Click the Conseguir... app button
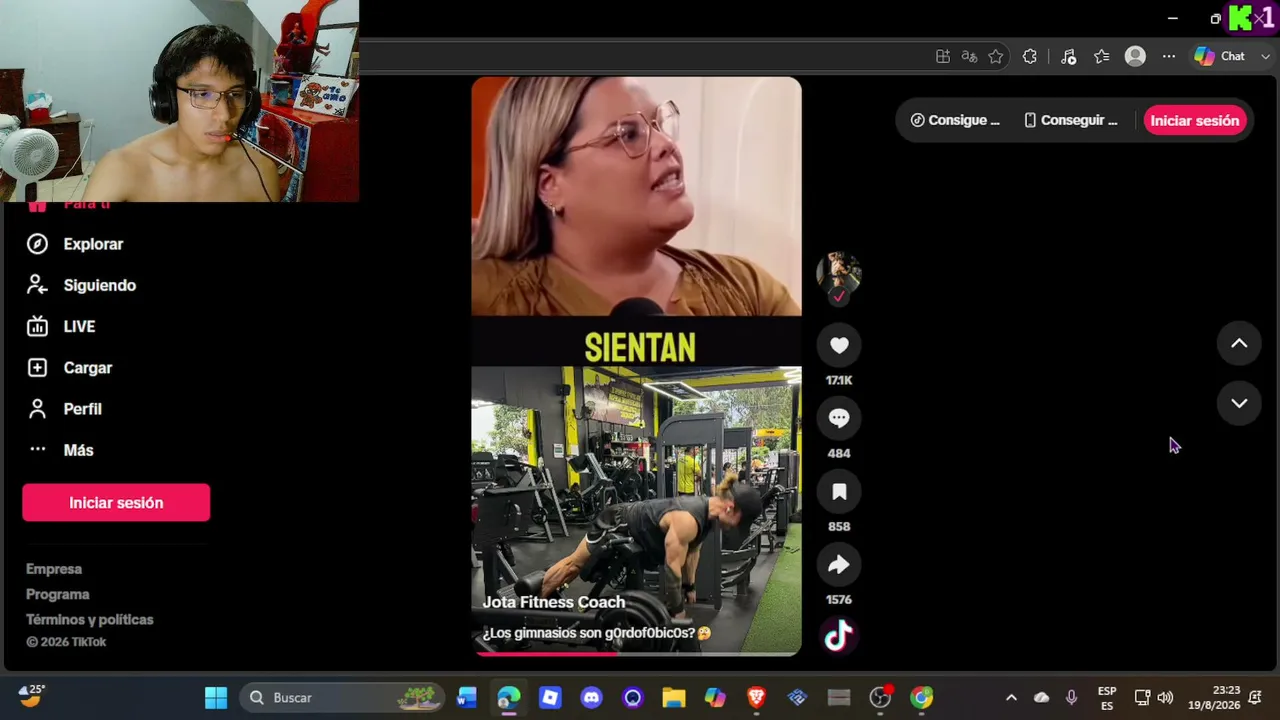1280x720 pixels. tap(1071, 120)
